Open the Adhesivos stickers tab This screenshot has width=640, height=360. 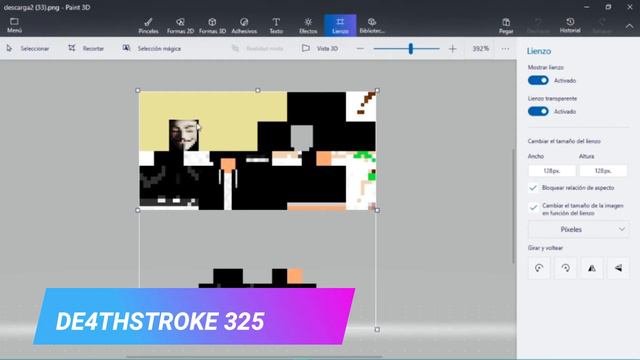pos(244,25)
